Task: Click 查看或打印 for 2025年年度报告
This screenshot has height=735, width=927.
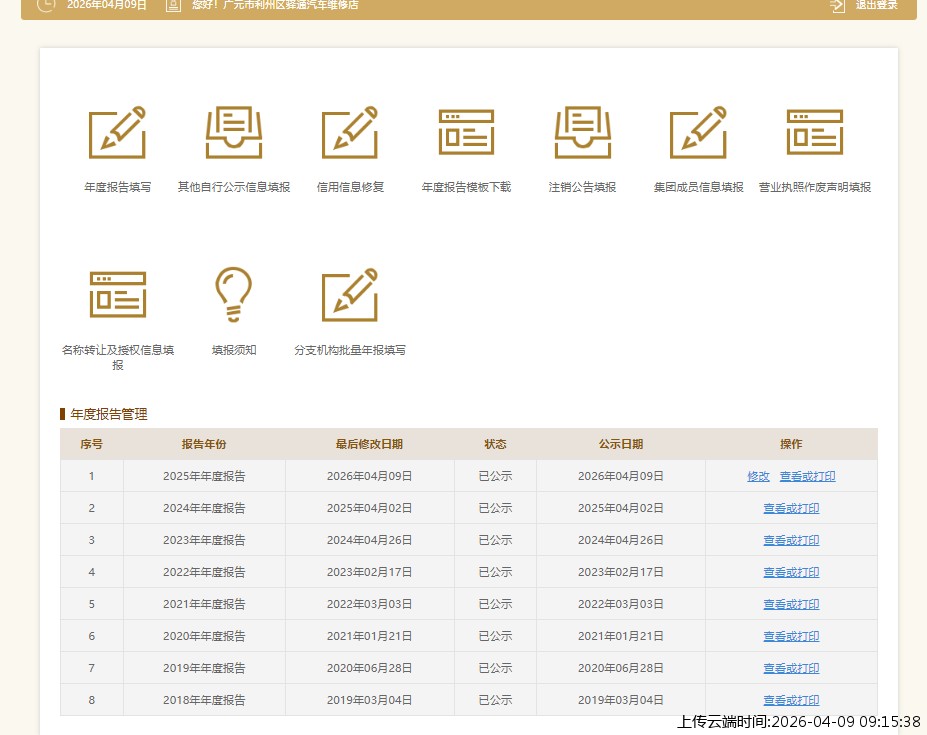Action: point(807,477)
